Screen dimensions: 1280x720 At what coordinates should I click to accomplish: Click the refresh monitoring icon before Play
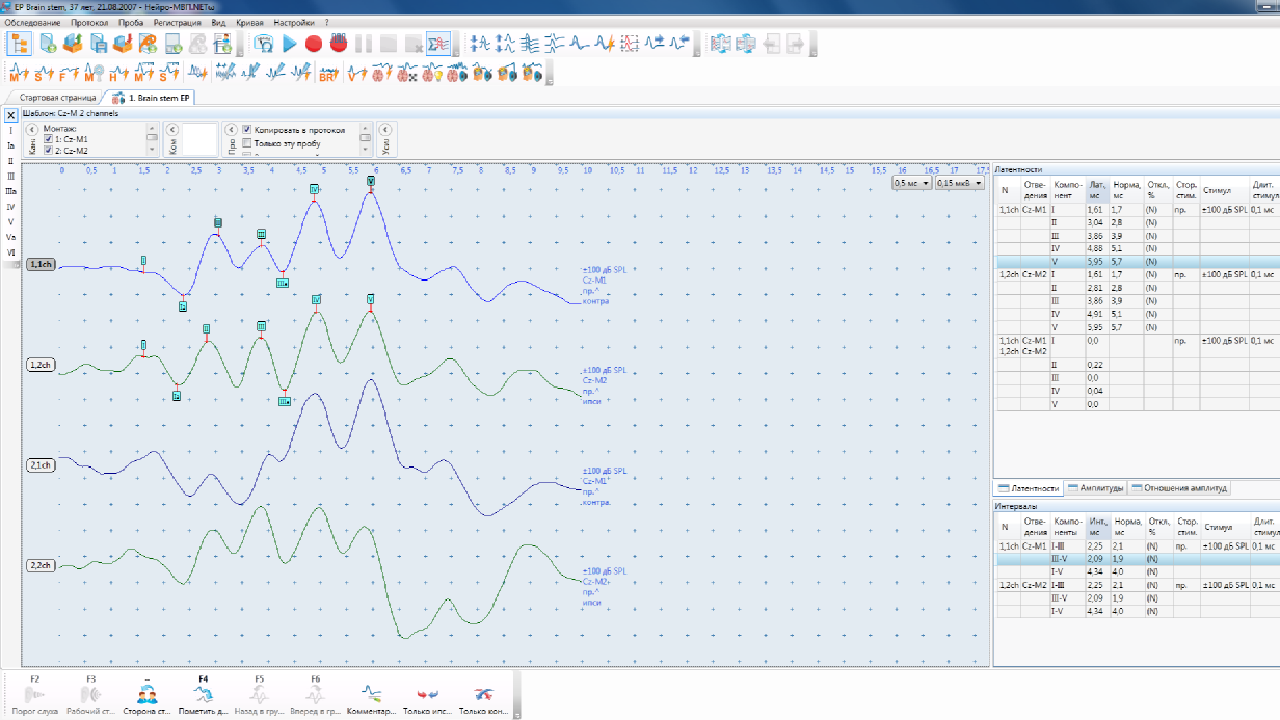tap(264, 43)
